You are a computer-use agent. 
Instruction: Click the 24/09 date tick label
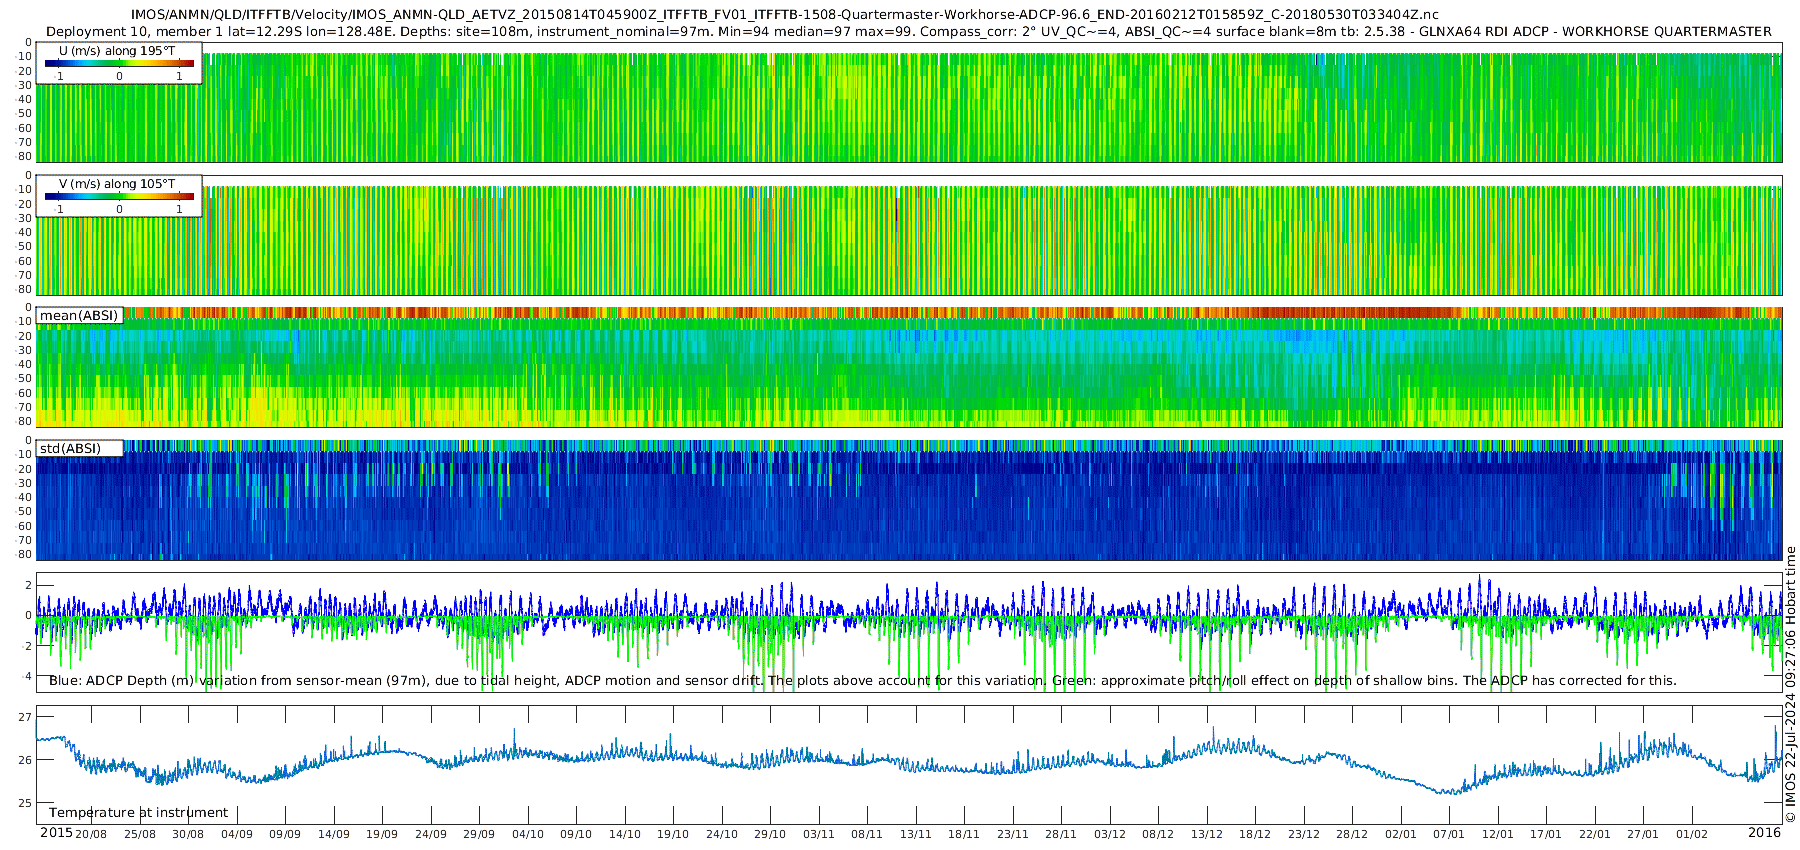(431, 834)
